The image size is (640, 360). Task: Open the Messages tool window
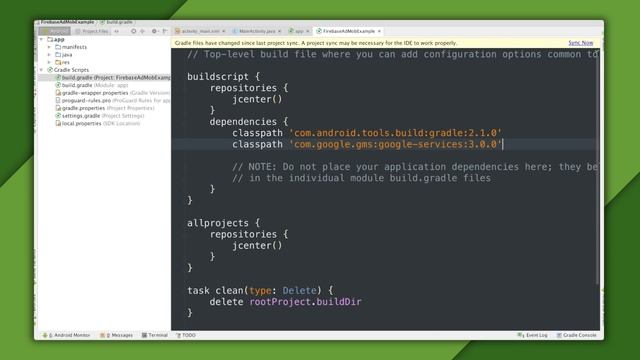coord(117,335)
